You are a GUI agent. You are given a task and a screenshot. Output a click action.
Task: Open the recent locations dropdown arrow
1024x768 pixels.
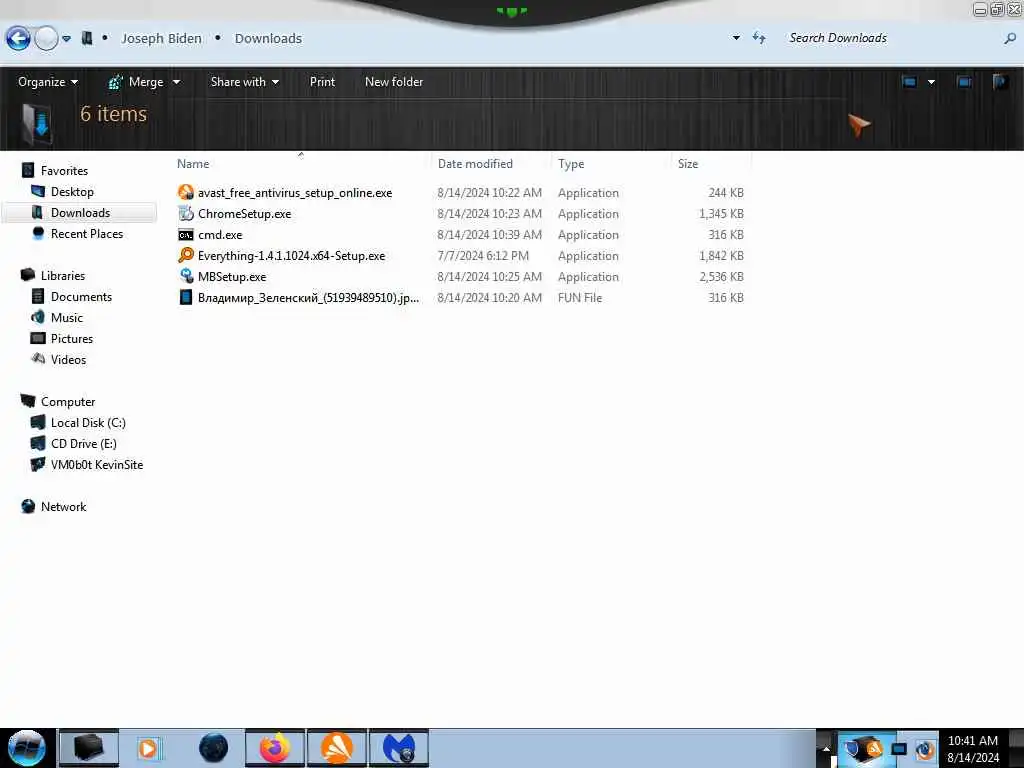pyautogui.click(x=67, y=39)
